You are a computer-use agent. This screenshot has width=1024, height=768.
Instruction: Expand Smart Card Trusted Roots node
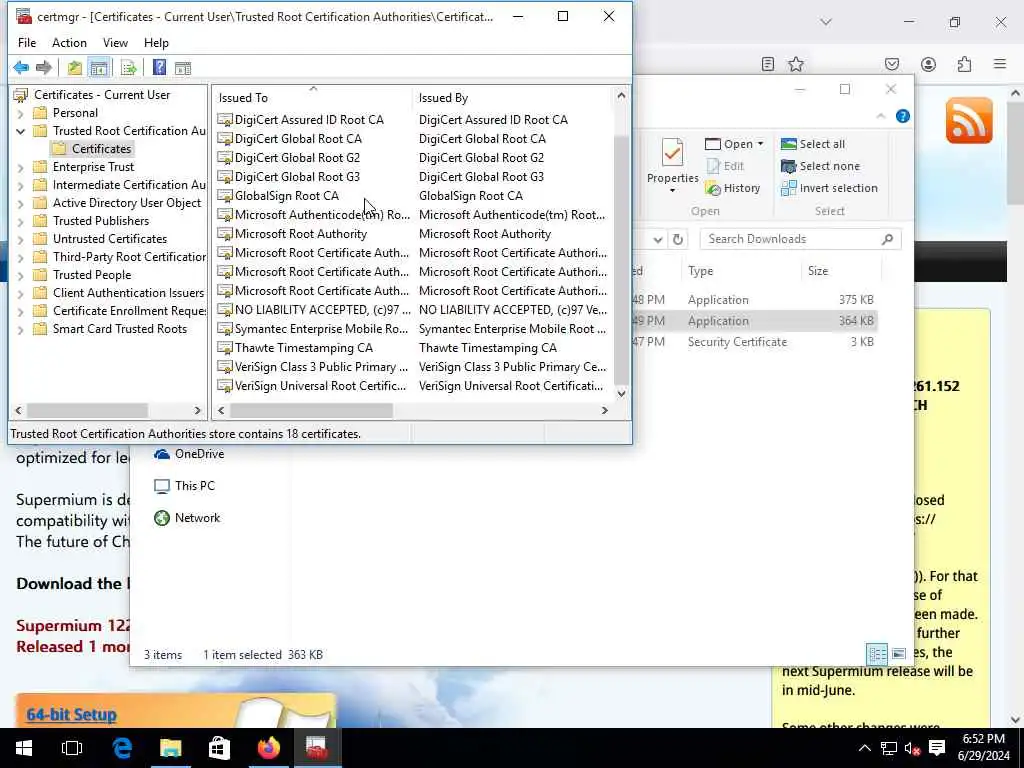point(20,329)
